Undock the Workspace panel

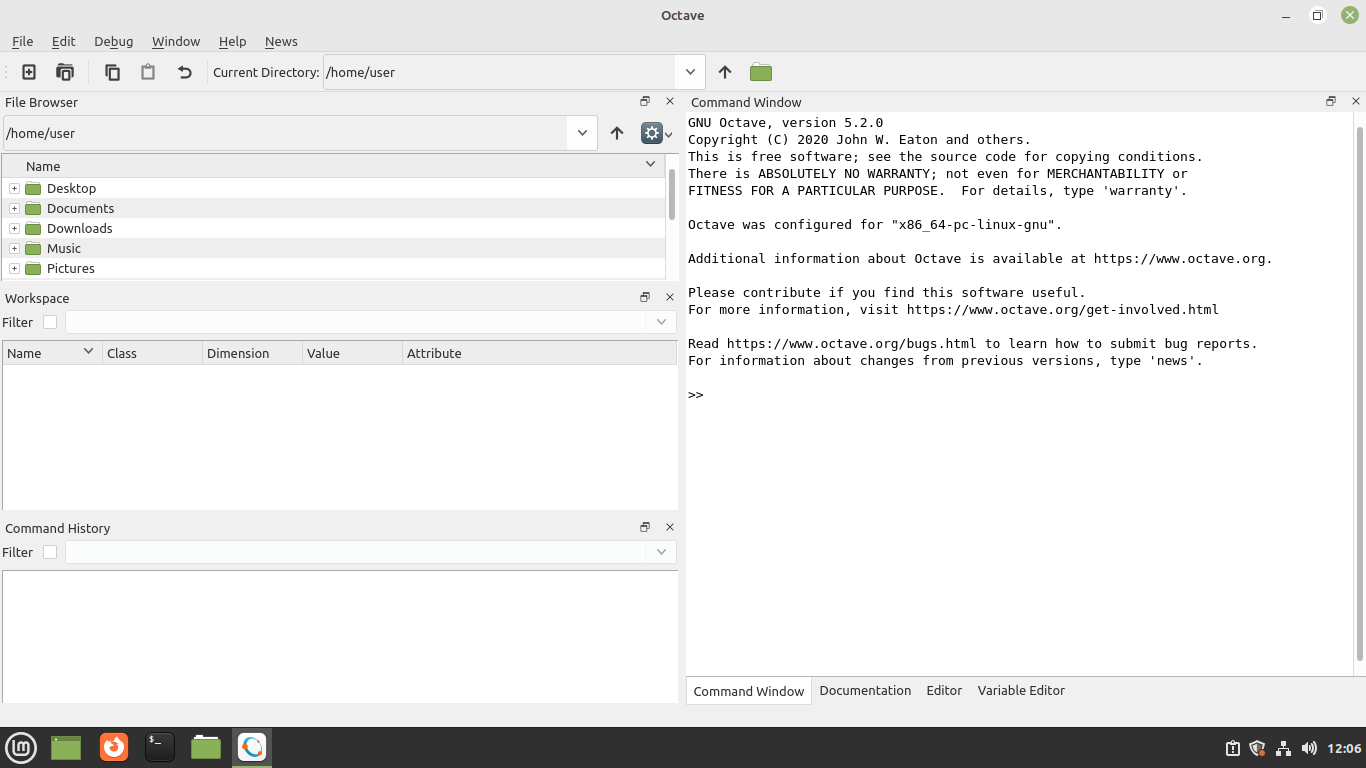tap(645, 297)
